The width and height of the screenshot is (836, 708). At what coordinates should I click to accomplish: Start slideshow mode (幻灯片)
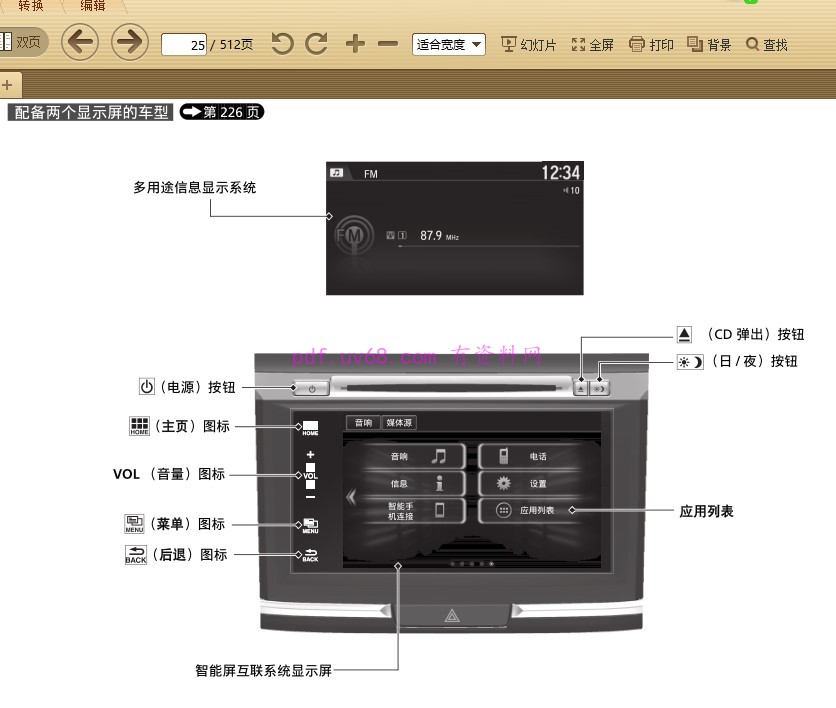tap(529, 44)
